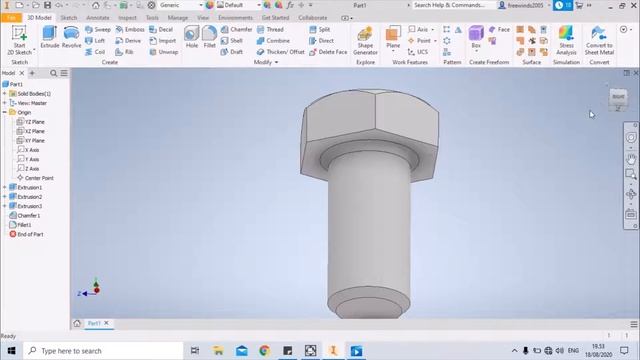Launch Stress Analysis

point(566,40)
